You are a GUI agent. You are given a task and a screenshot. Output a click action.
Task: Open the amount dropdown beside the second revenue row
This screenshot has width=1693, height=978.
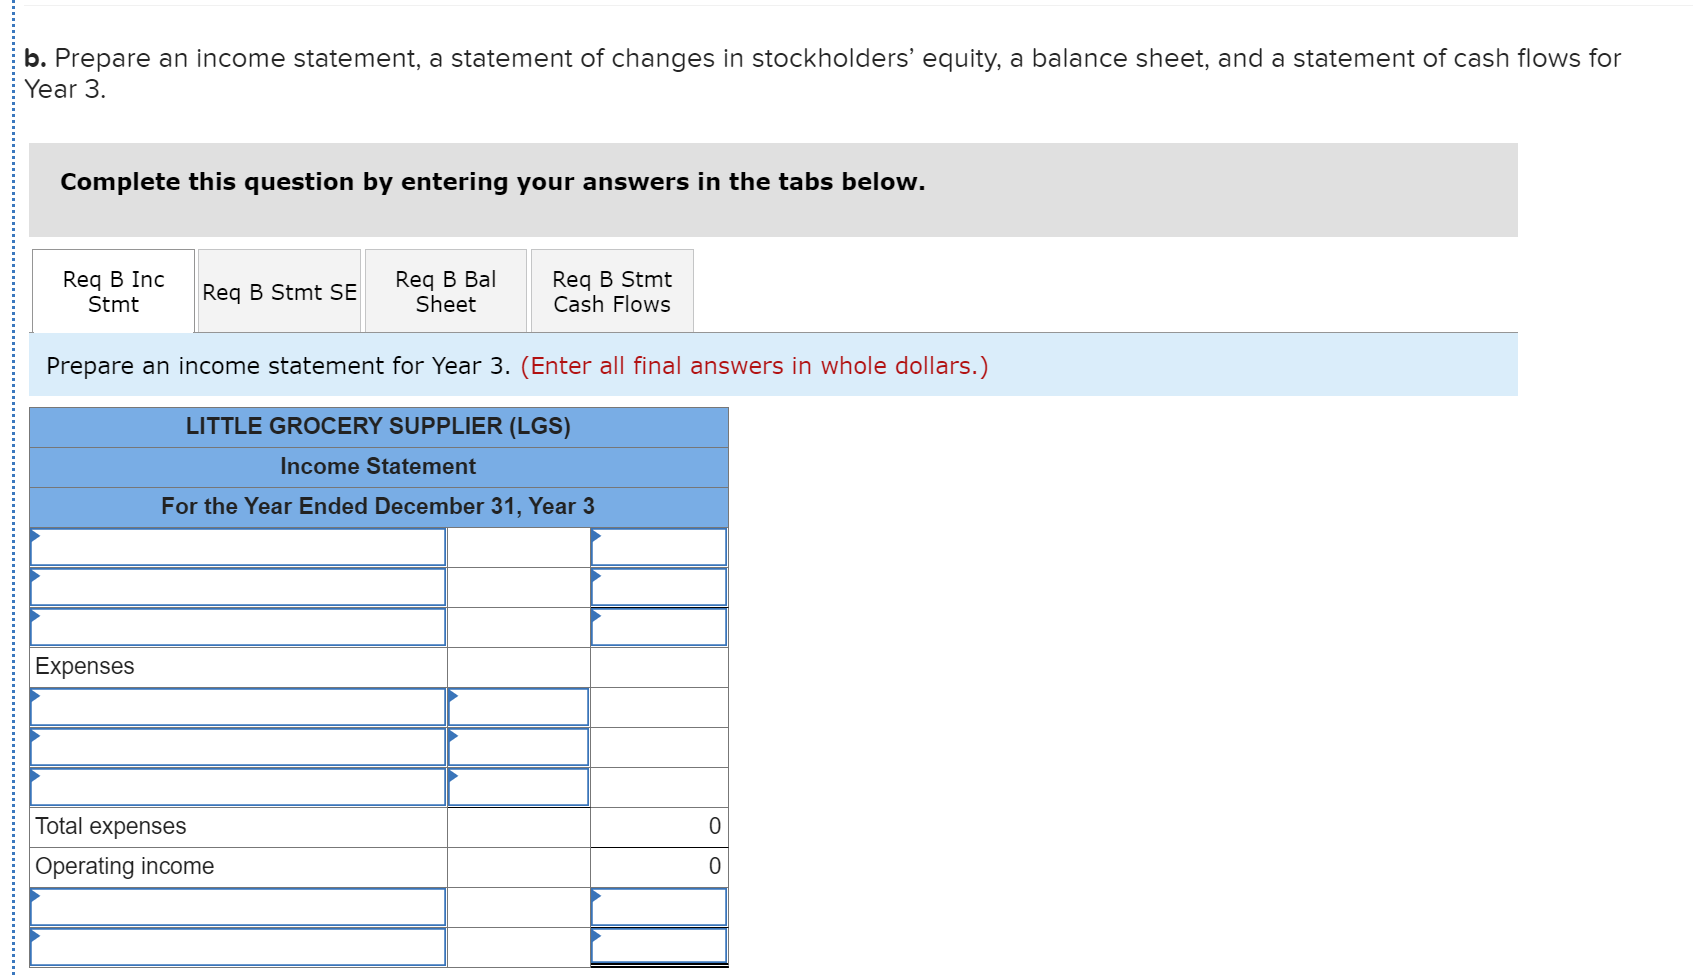pos(658,587)
